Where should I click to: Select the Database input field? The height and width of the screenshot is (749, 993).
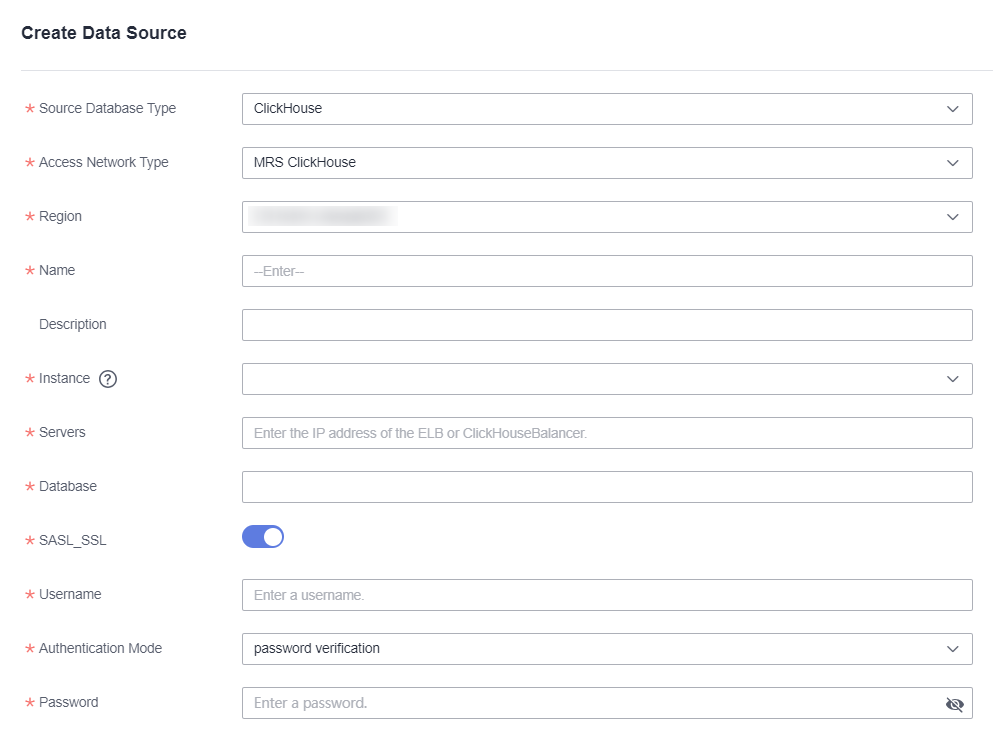point(606,487)
